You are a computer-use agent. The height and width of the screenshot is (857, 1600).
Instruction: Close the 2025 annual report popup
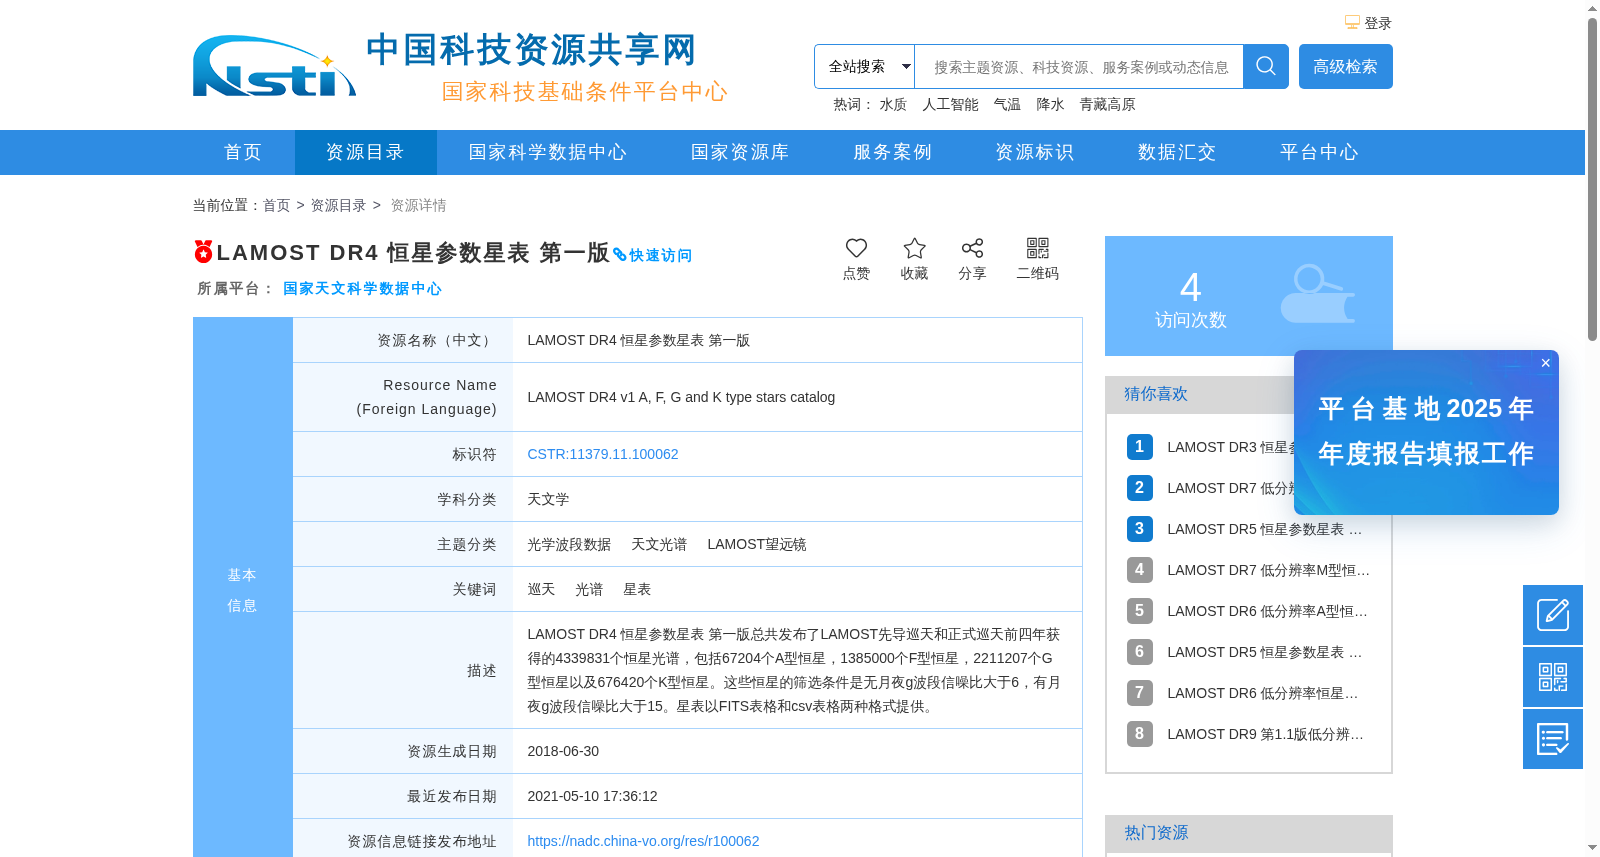[x=1545, y=363]
